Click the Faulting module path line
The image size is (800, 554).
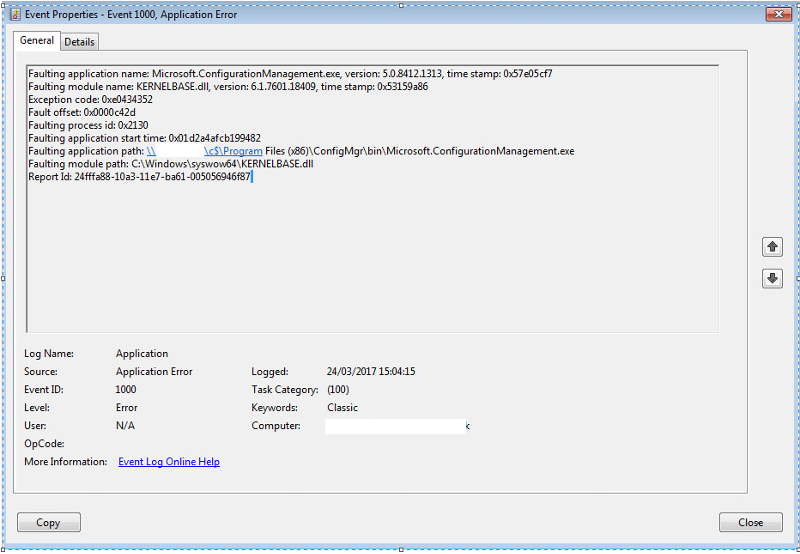click(171, 164)
